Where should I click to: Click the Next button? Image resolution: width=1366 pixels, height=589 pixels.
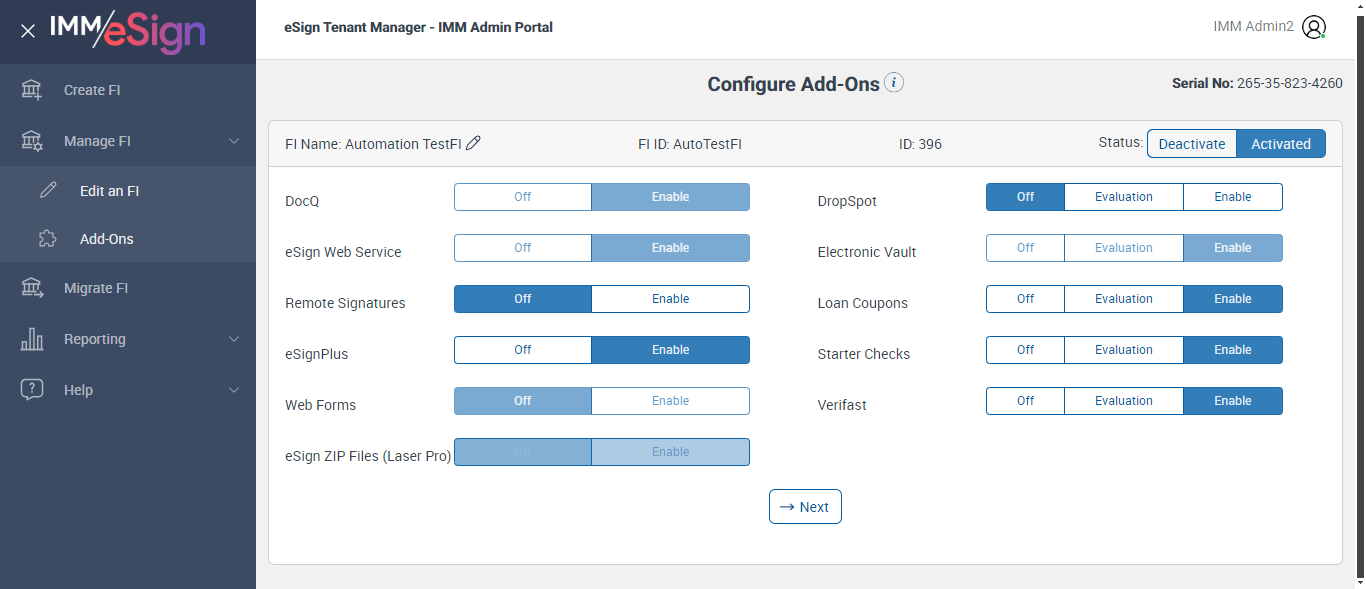pos(805,507)
